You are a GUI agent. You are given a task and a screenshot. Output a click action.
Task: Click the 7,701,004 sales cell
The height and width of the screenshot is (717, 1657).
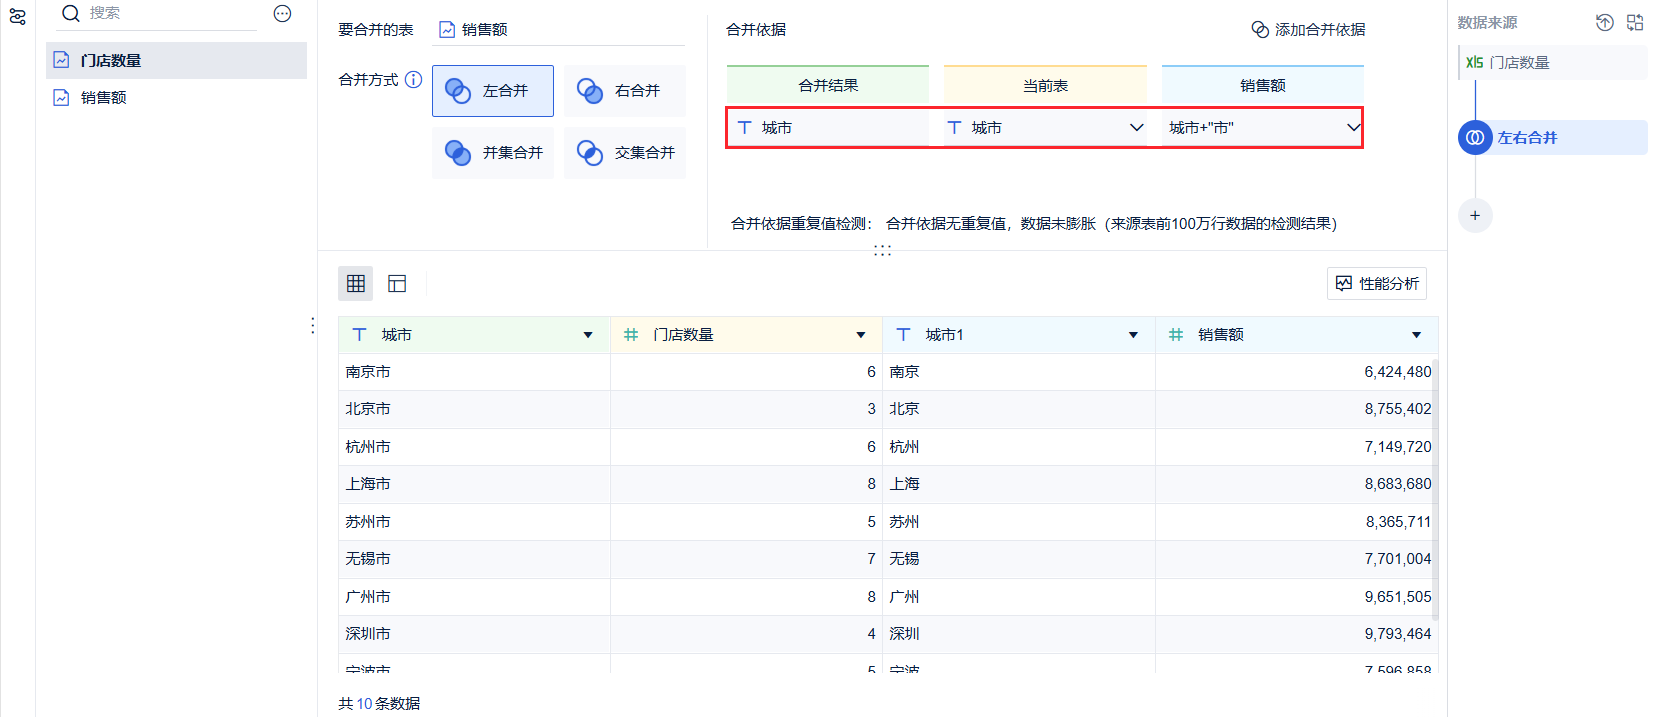pos(1296,559)
